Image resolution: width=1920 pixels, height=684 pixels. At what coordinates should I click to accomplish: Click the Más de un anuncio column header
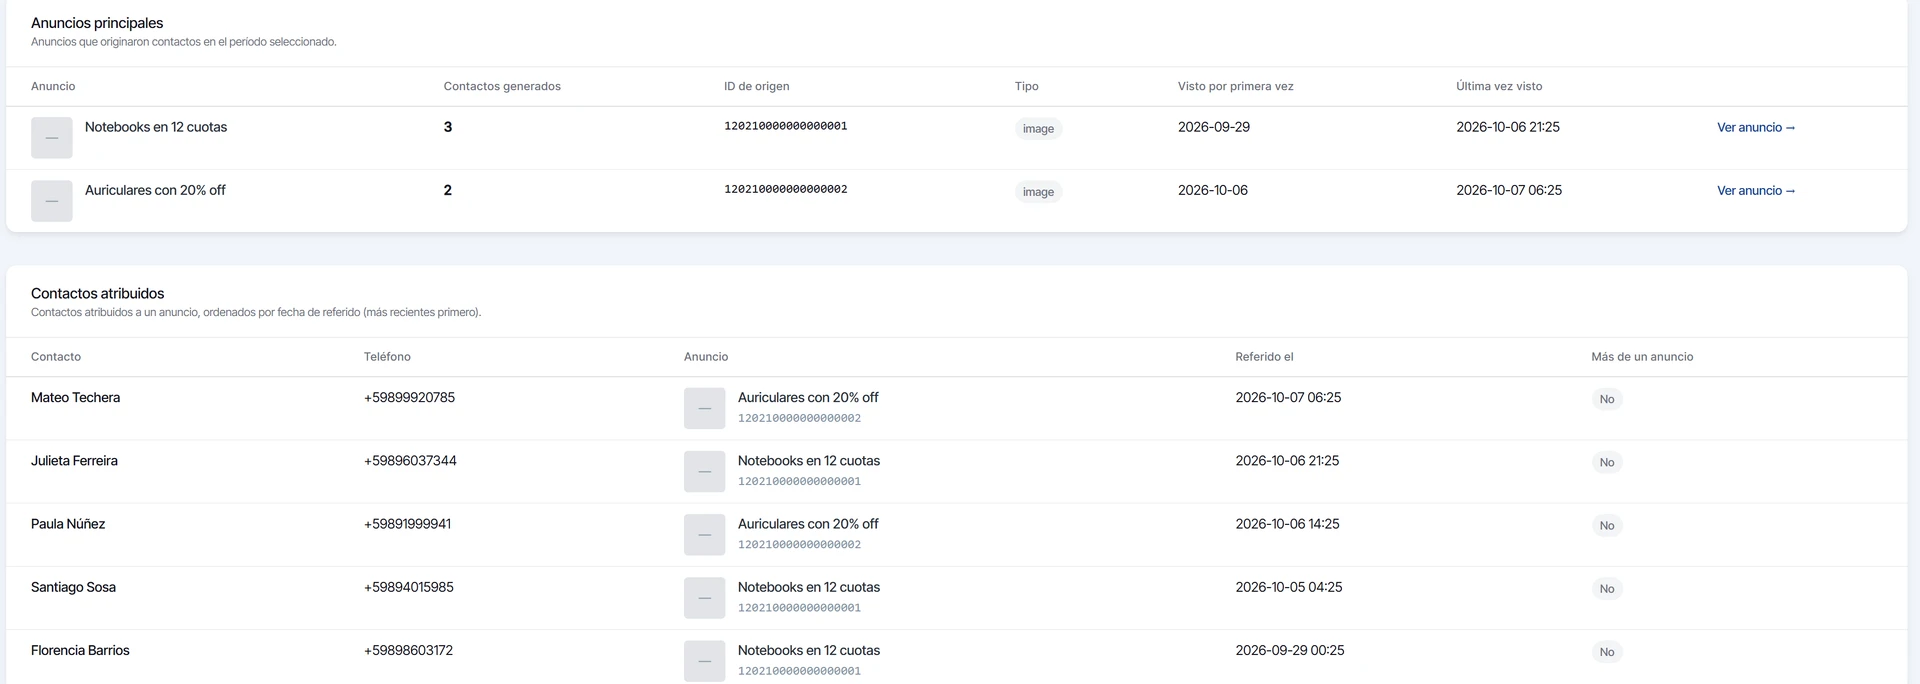pos(1642,356)
